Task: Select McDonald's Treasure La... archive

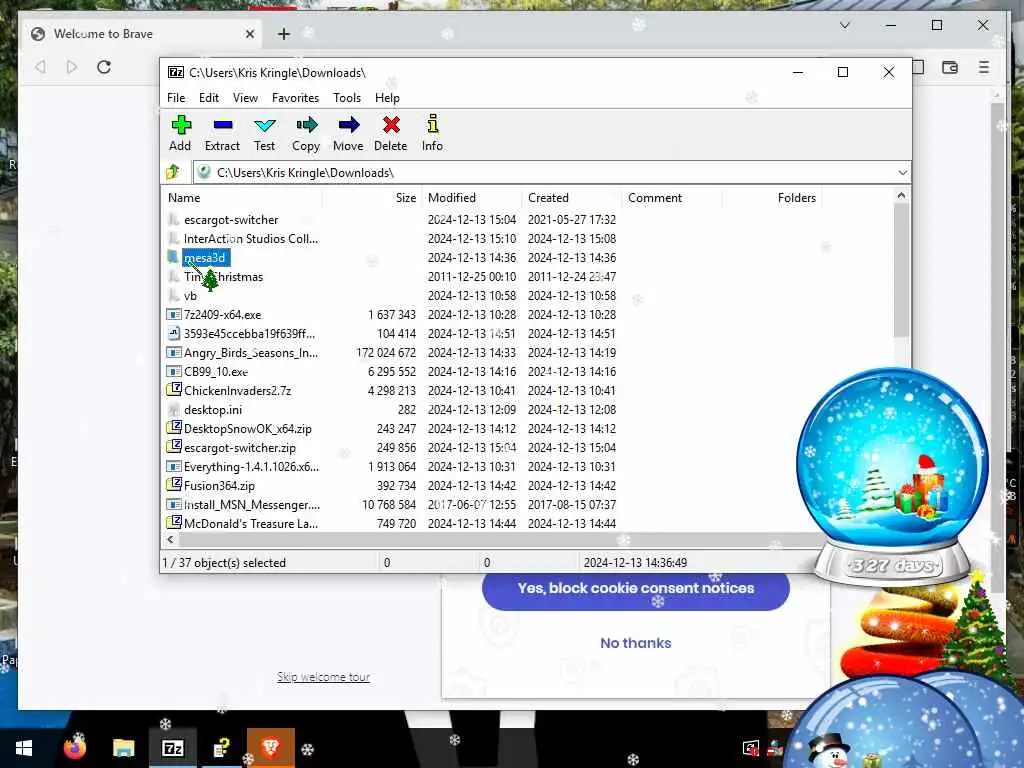Action: [251, 524]
